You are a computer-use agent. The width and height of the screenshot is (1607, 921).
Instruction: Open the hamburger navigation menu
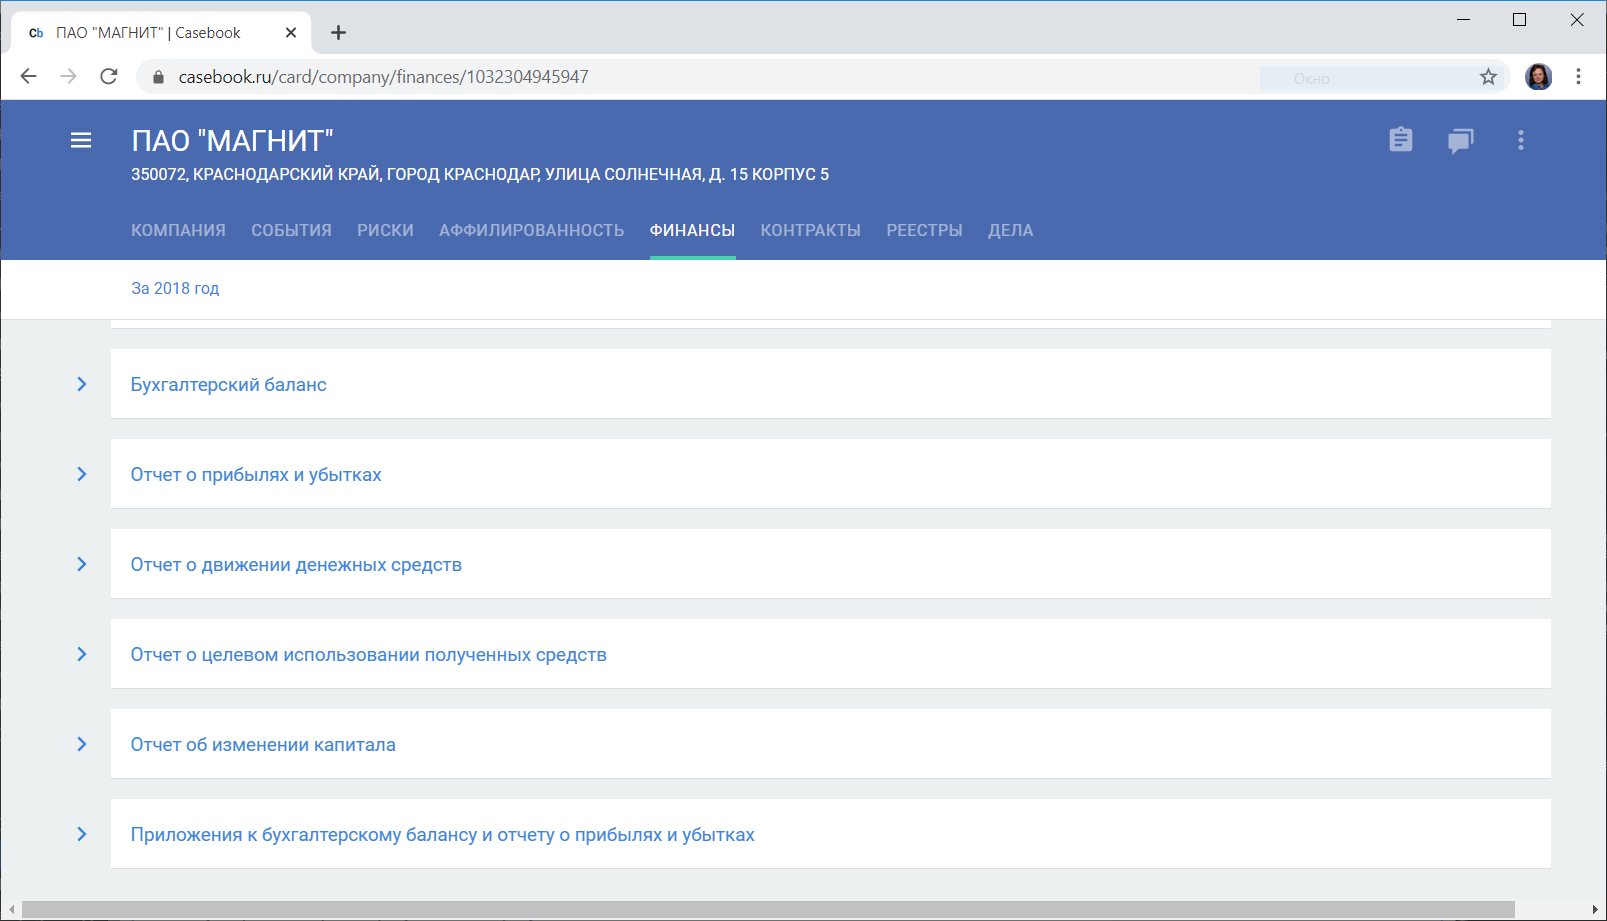pos(81,141)
